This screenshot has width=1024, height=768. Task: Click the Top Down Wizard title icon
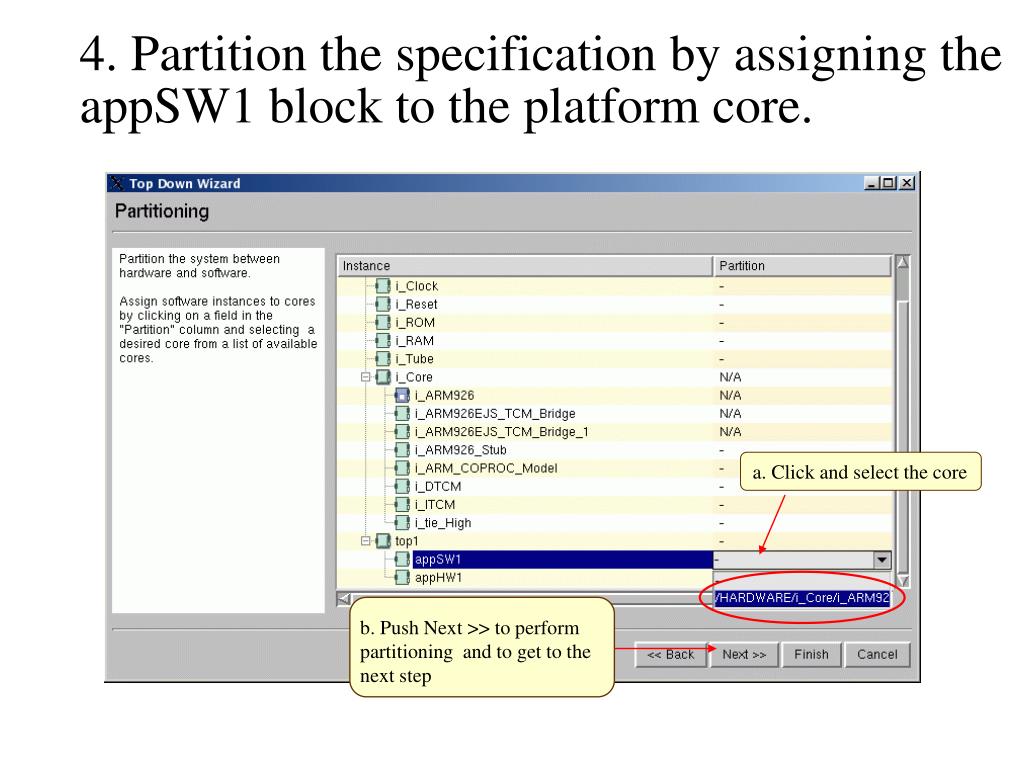(117, 184)
